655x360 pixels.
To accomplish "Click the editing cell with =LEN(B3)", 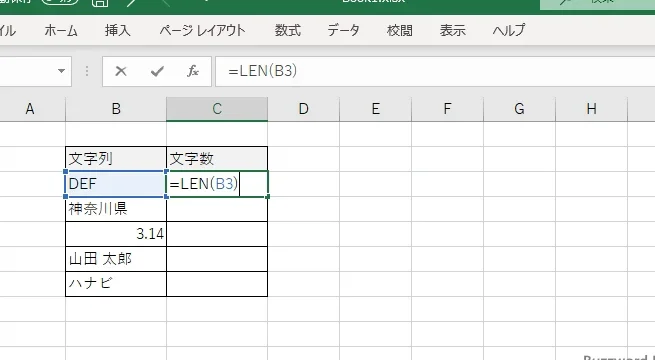I will click(217, 184).
